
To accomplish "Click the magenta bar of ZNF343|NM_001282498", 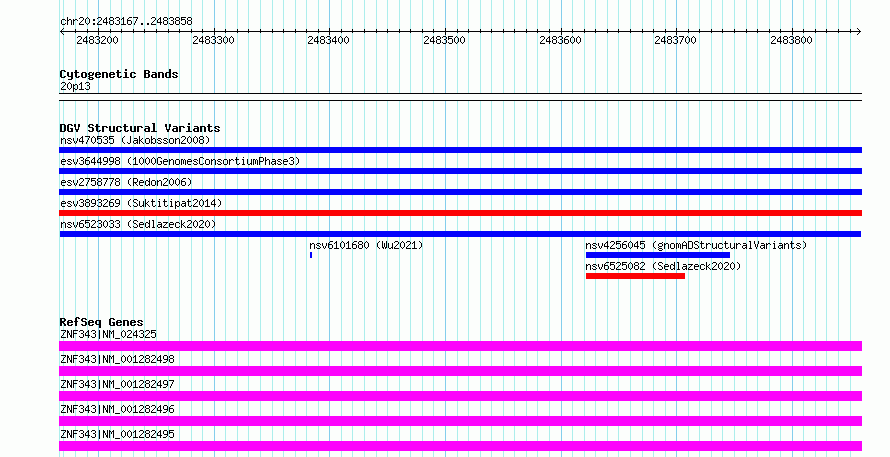I will [460, 371].
